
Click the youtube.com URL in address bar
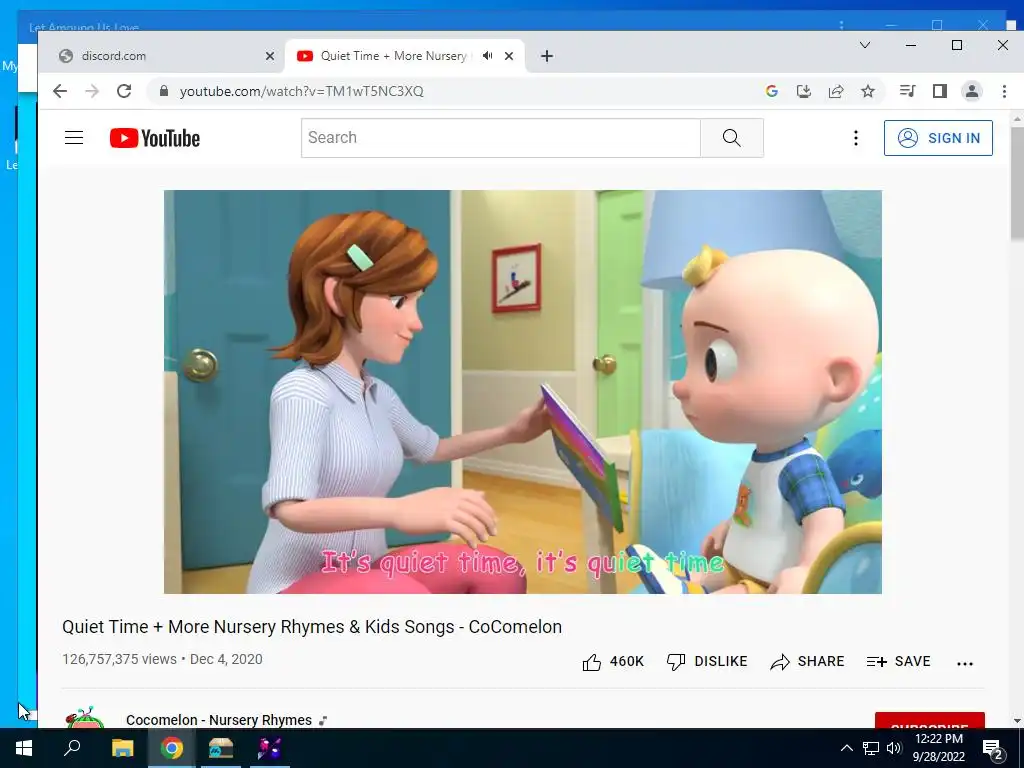(x=302, y=91)
